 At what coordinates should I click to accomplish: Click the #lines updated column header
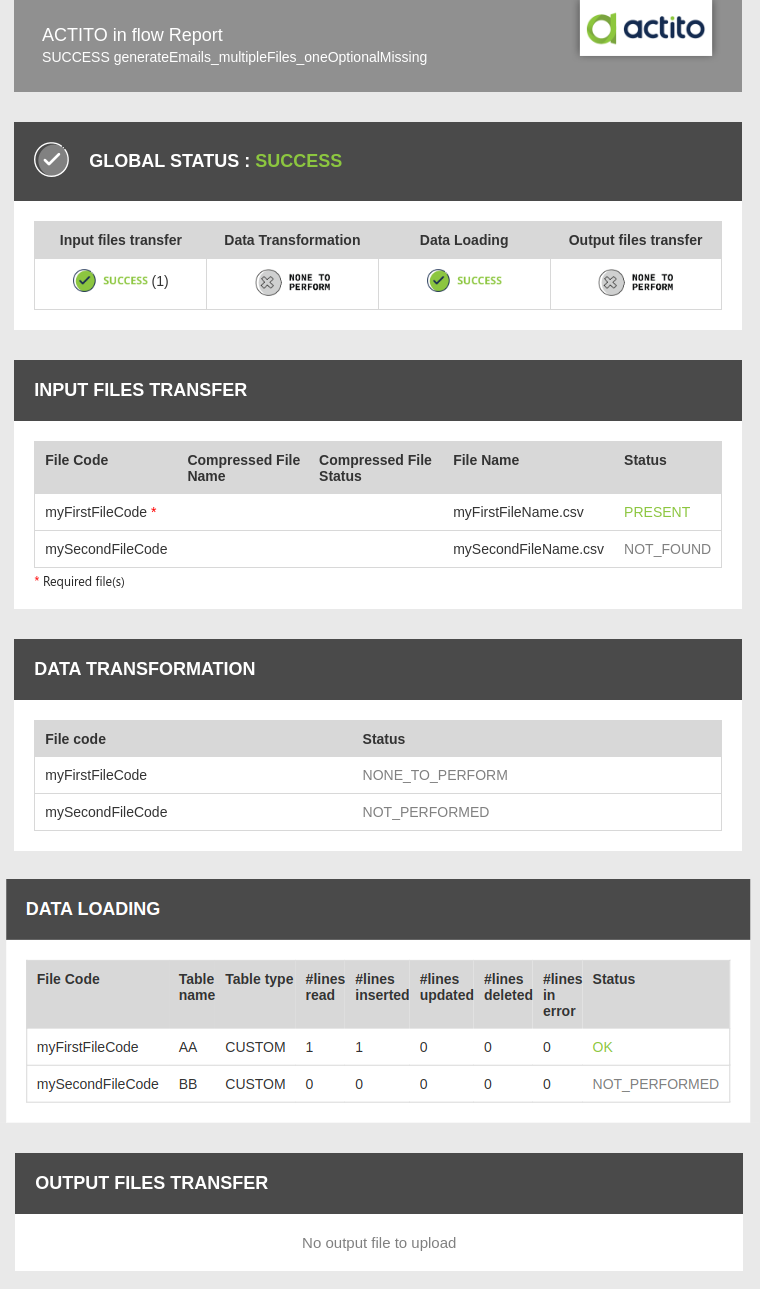click(x=447, y=987)
